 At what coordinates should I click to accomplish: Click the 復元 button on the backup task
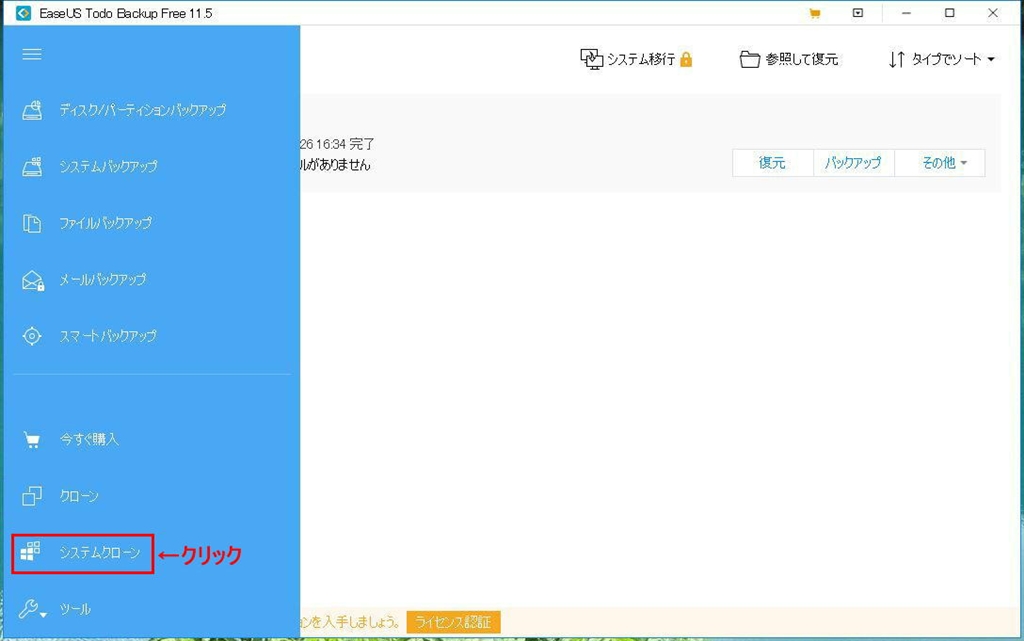click(773, 163)
